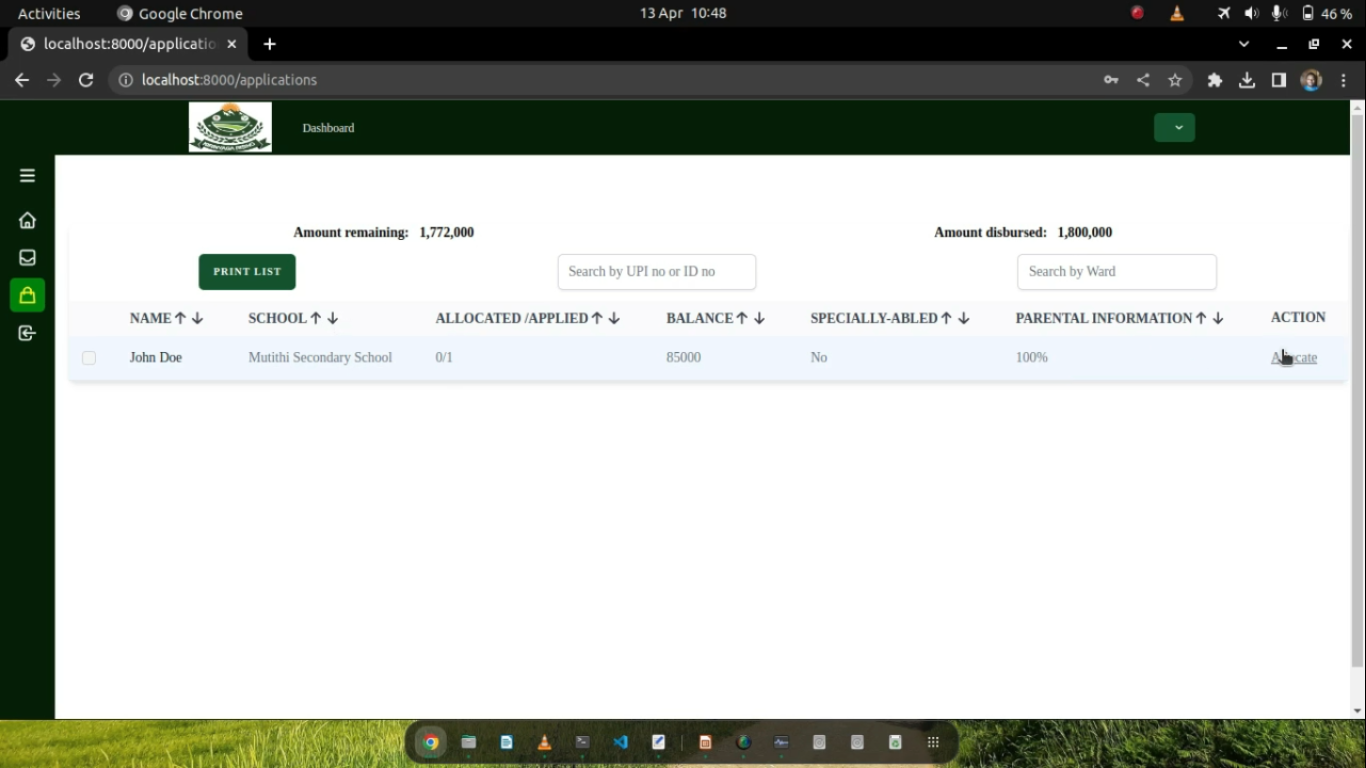Click the logout icon at the sidebar bottom
This screenshot has width=1366, height=768.
coord(27,333)
